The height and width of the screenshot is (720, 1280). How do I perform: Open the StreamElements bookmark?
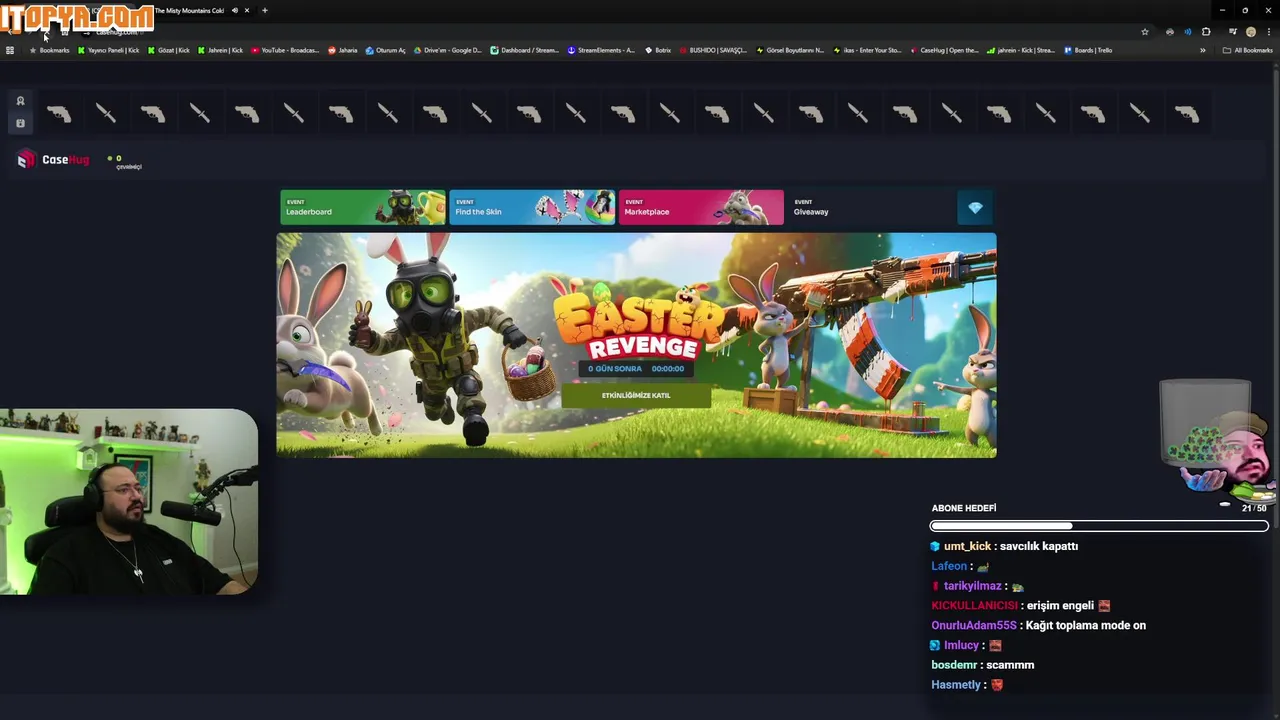click(601, 50)
